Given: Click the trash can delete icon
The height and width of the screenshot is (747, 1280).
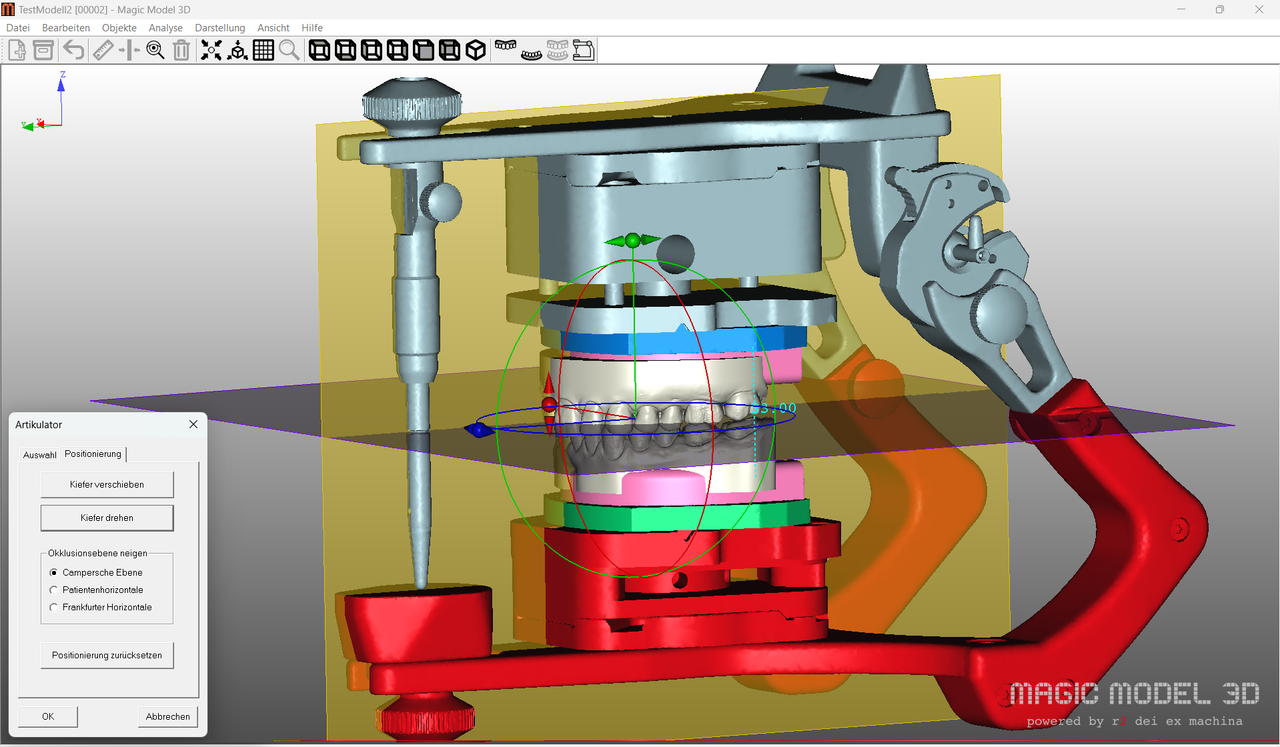Looking at the screenshot, I should [181, 50].
